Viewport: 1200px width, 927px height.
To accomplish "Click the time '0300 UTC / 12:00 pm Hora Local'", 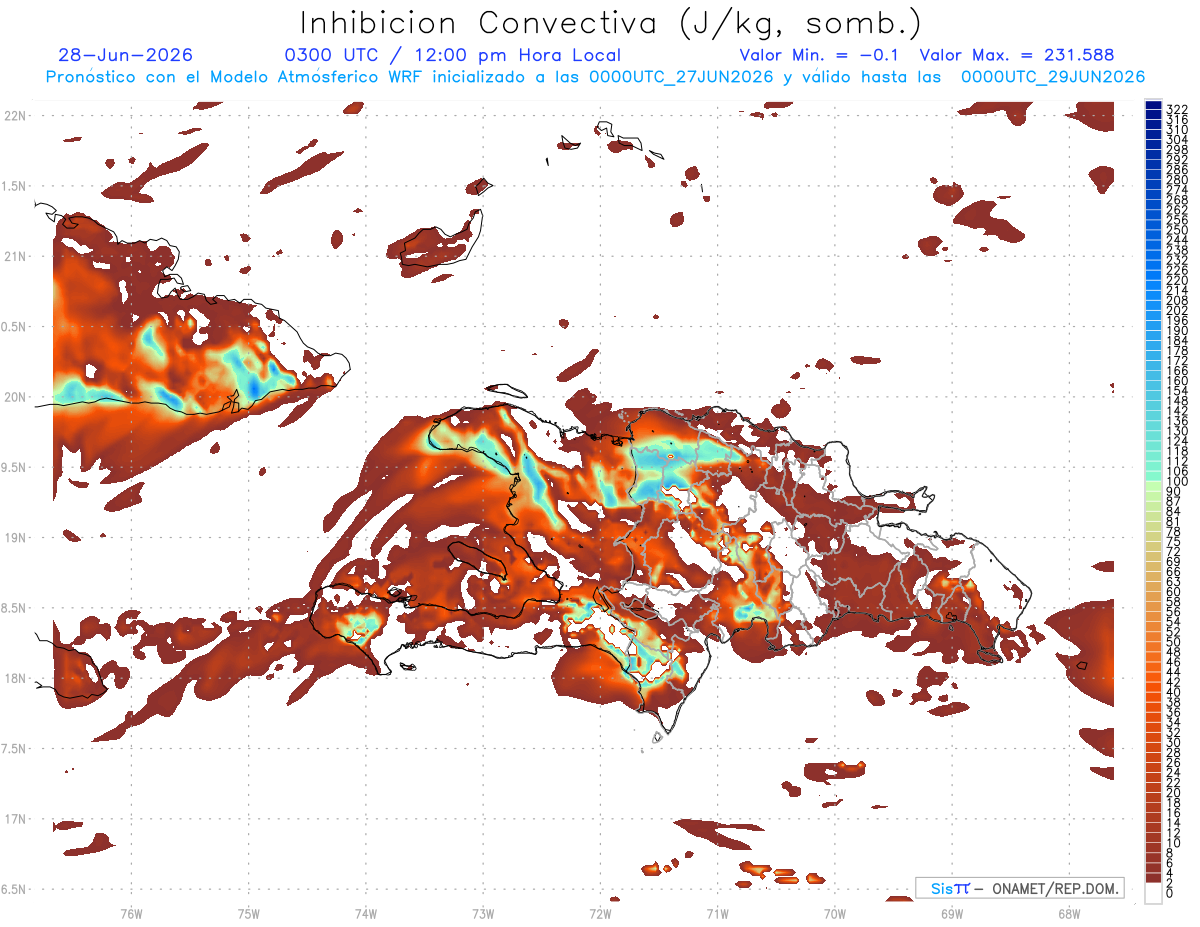I will coord(452,55).
